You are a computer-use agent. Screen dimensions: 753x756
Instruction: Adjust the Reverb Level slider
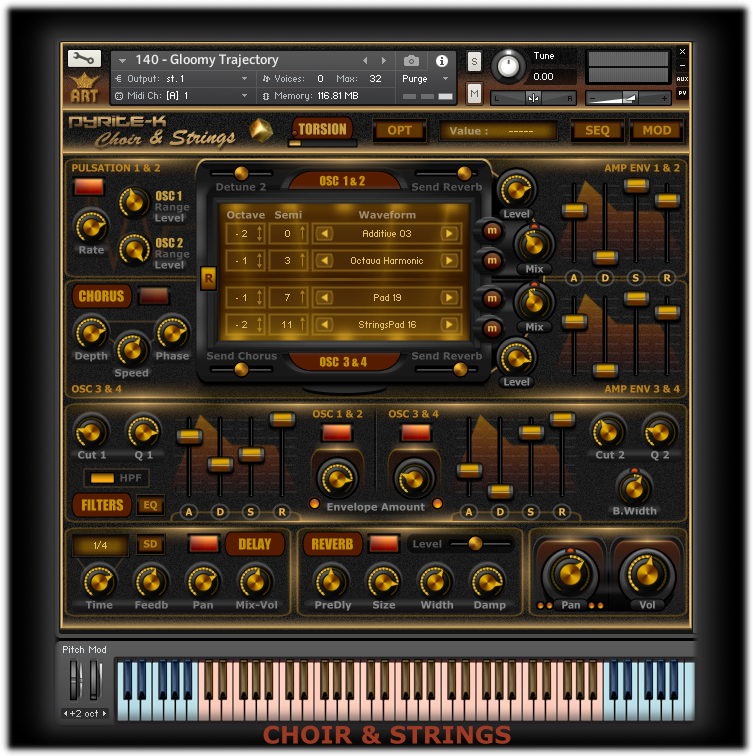[x=475, y=543]
